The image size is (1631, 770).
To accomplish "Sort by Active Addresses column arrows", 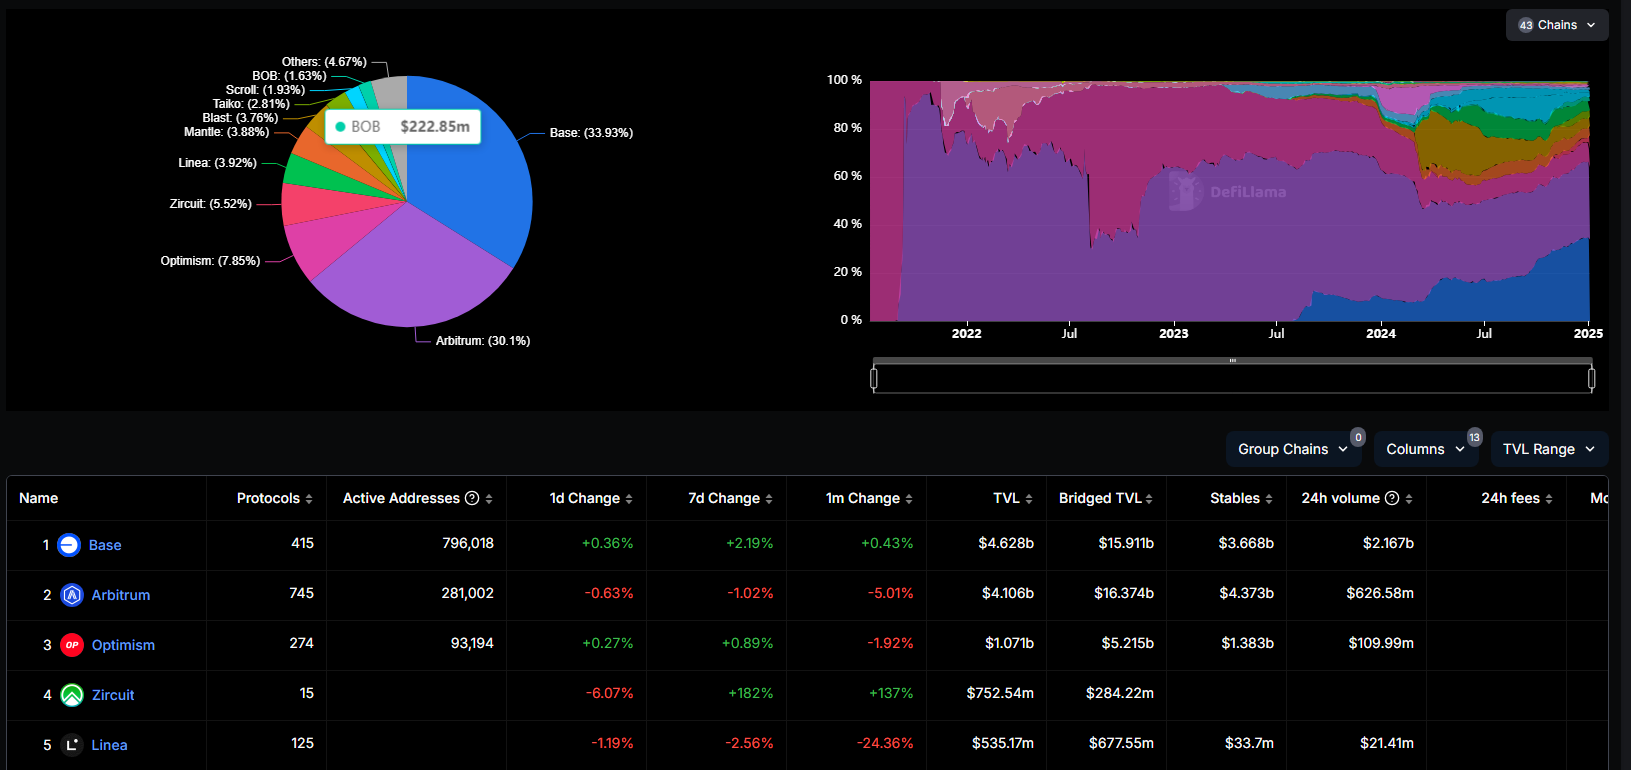I will pyautogui.click(x=489, y=499).
